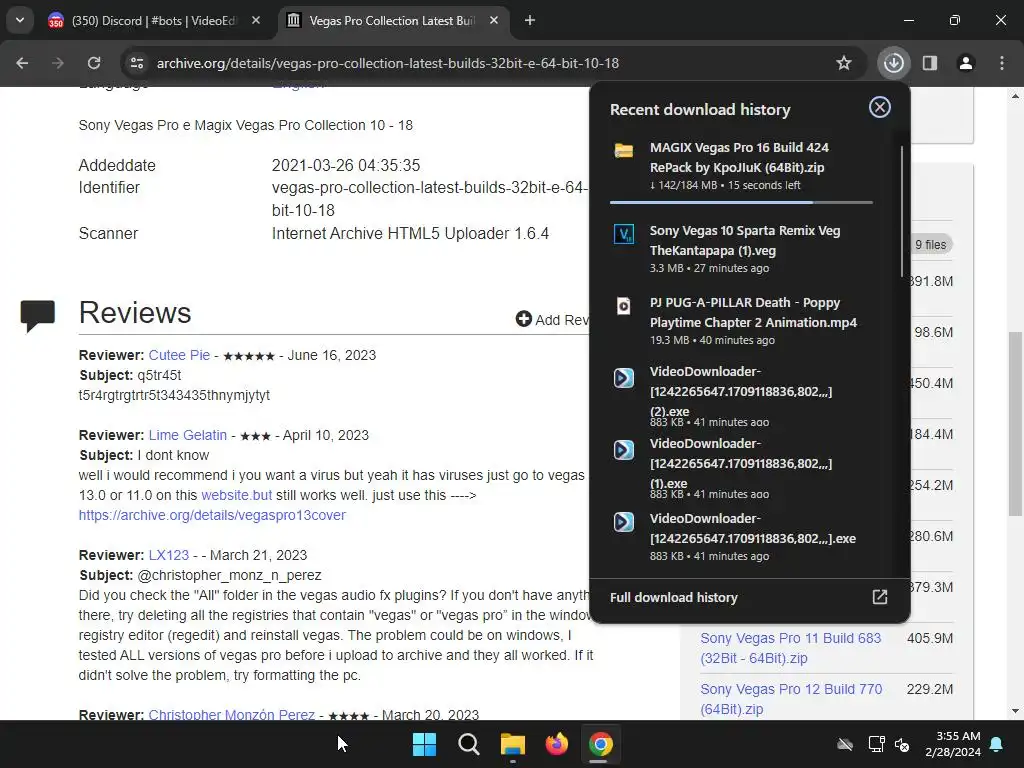Open Chrome three-dot menu
Screen dimensions: 1024x768
(1002, 63)
